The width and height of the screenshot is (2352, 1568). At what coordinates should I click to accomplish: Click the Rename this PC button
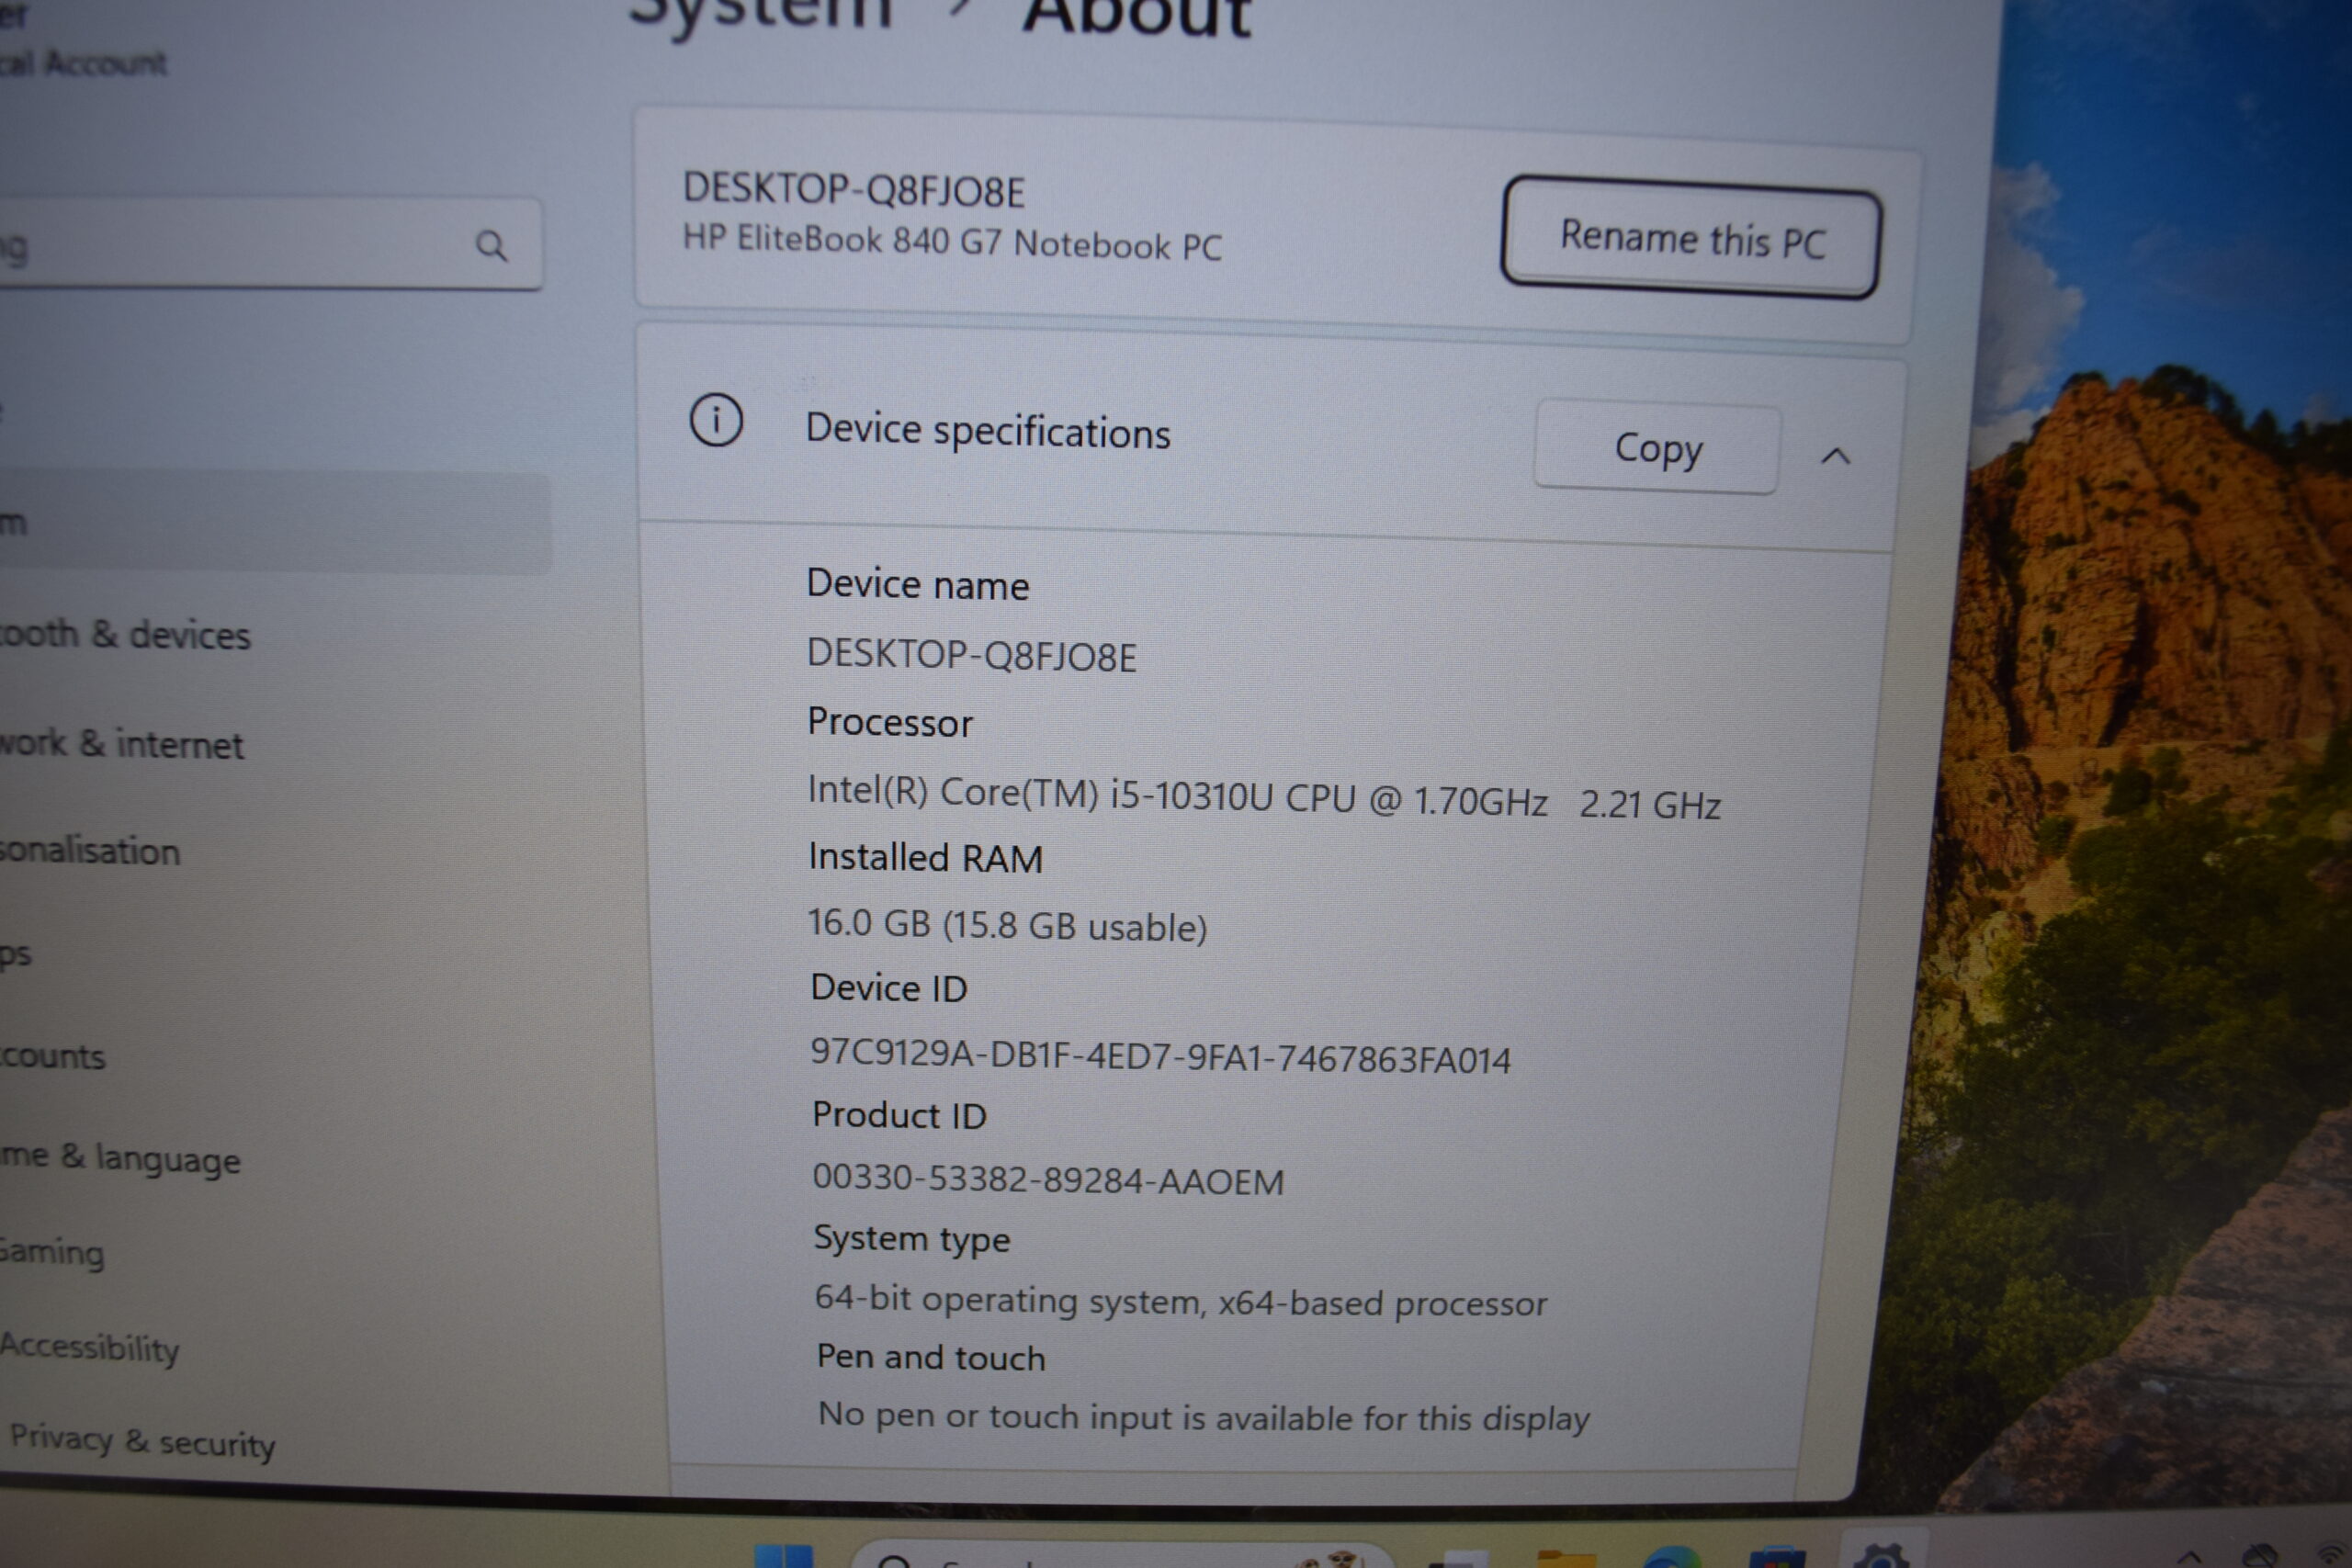1691,239
